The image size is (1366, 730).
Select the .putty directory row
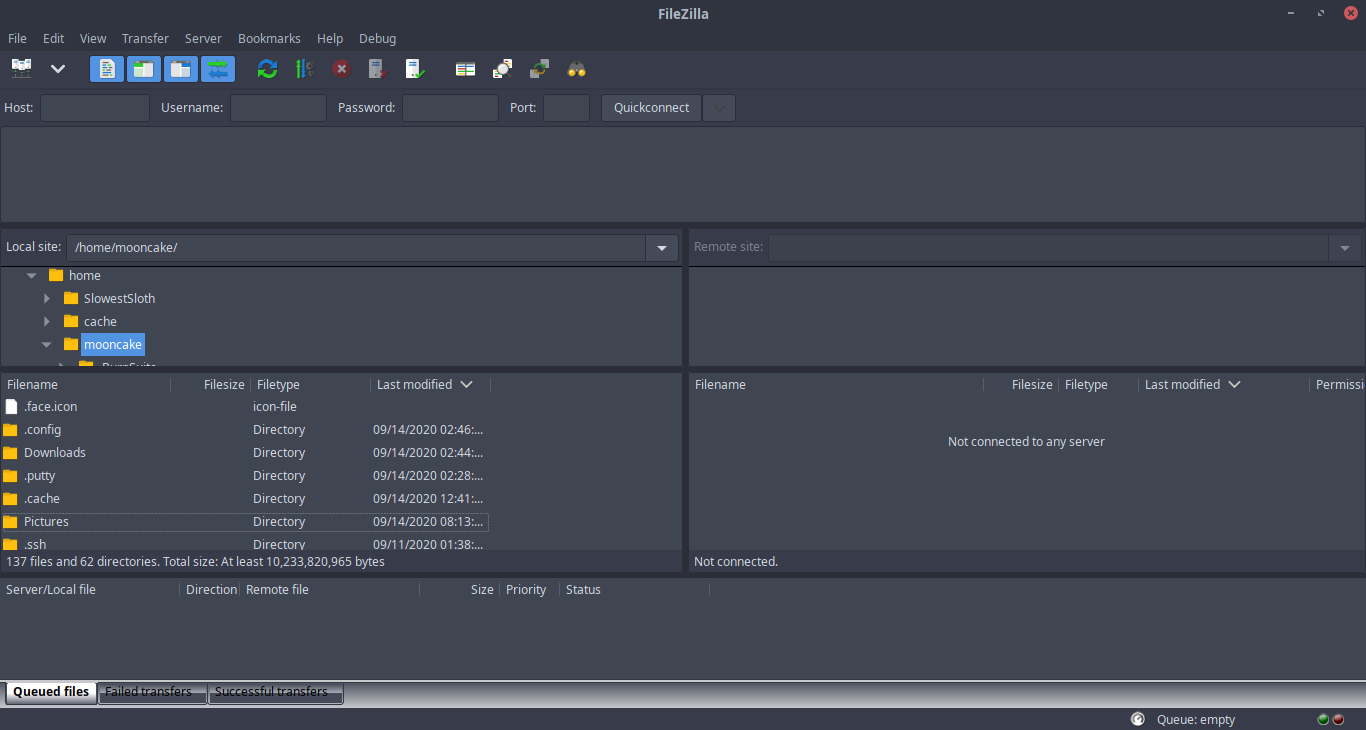(245, 476)
